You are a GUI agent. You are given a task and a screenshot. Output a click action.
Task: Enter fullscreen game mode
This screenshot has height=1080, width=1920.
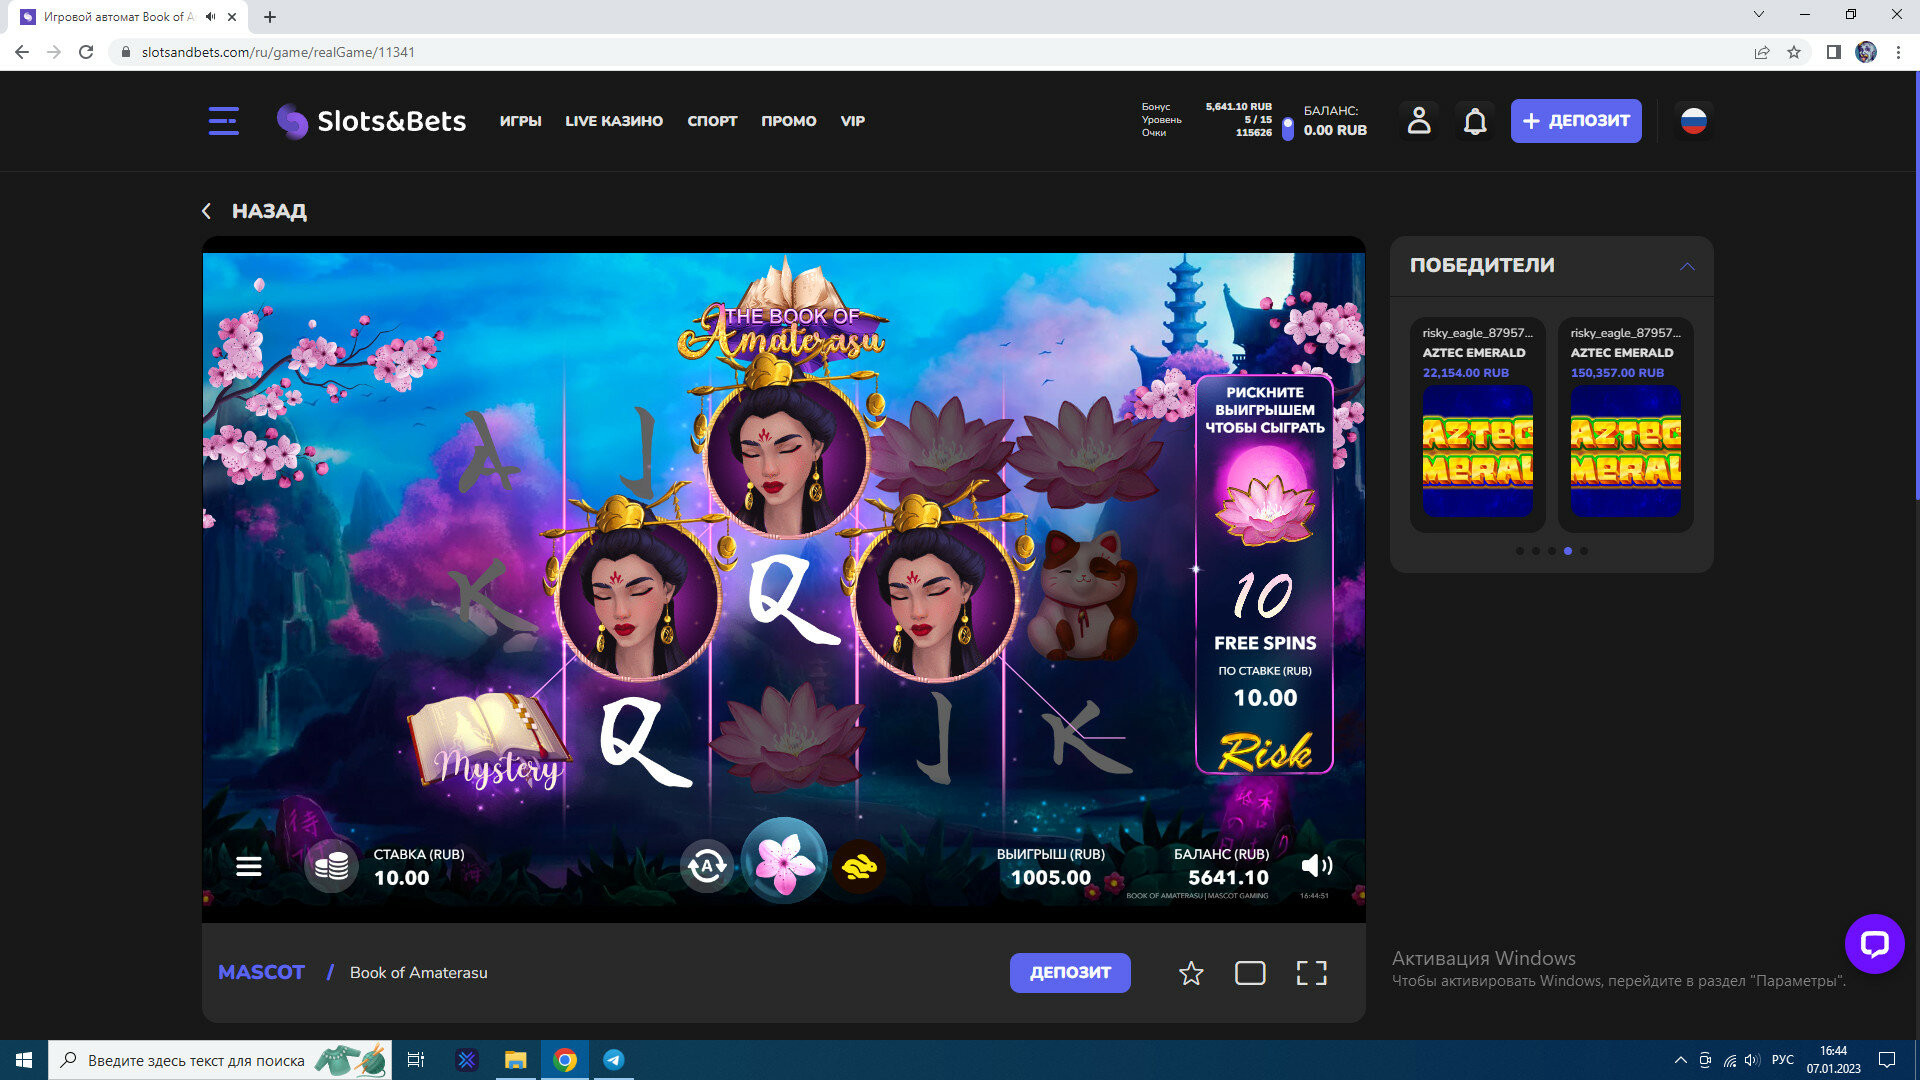1311,973
